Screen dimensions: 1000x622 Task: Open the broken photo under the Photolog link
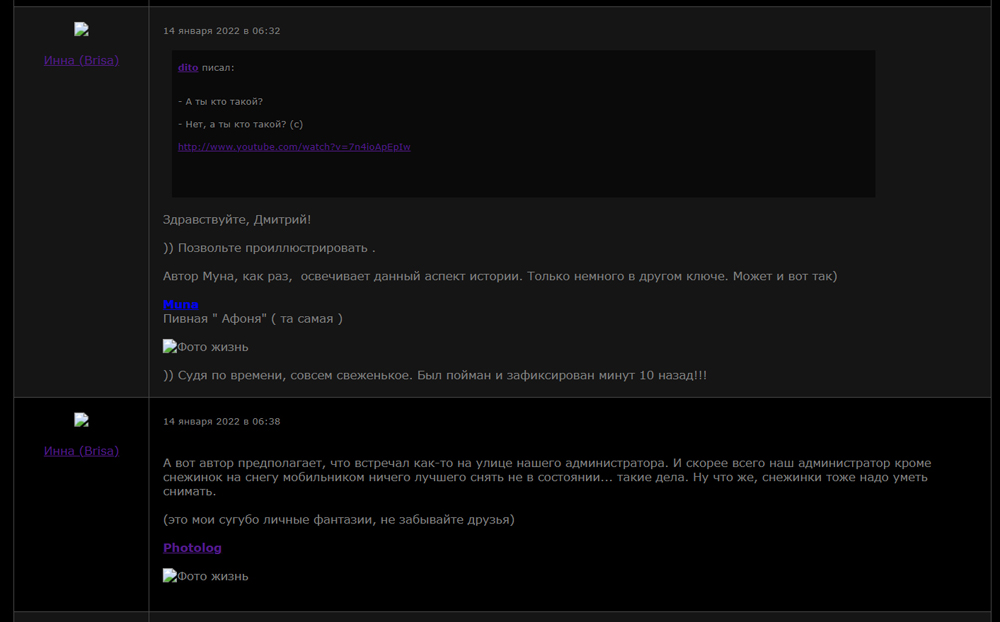coord(206,576)
